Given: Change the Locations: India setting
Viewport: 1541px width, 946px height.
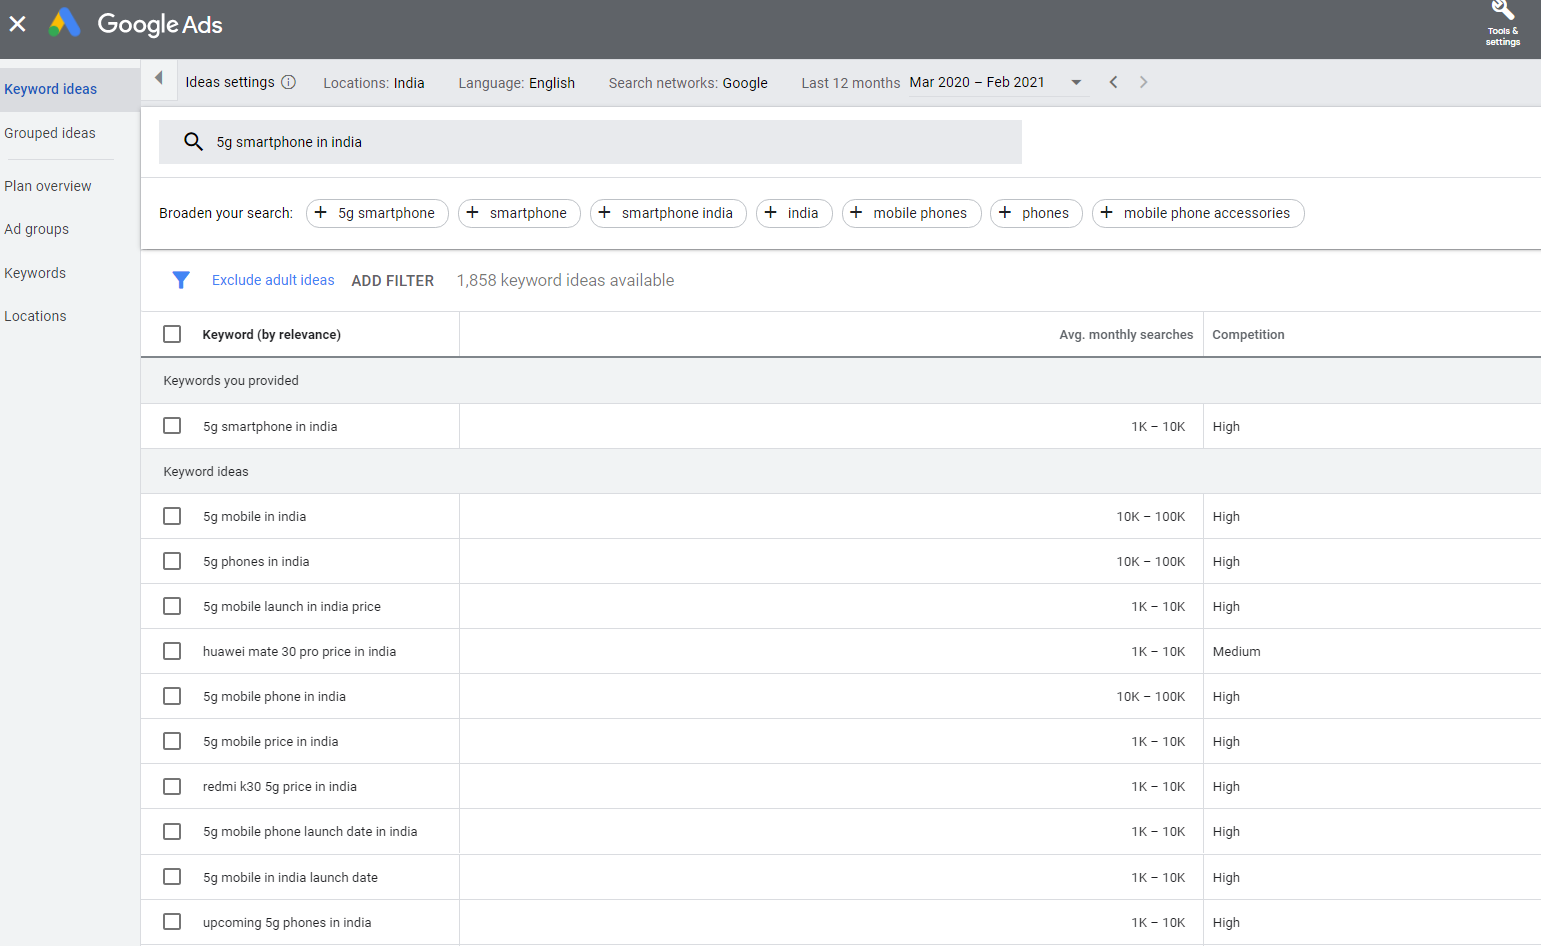Looking at the screenshot, I should pyautogui.click(x=374, y=83).
